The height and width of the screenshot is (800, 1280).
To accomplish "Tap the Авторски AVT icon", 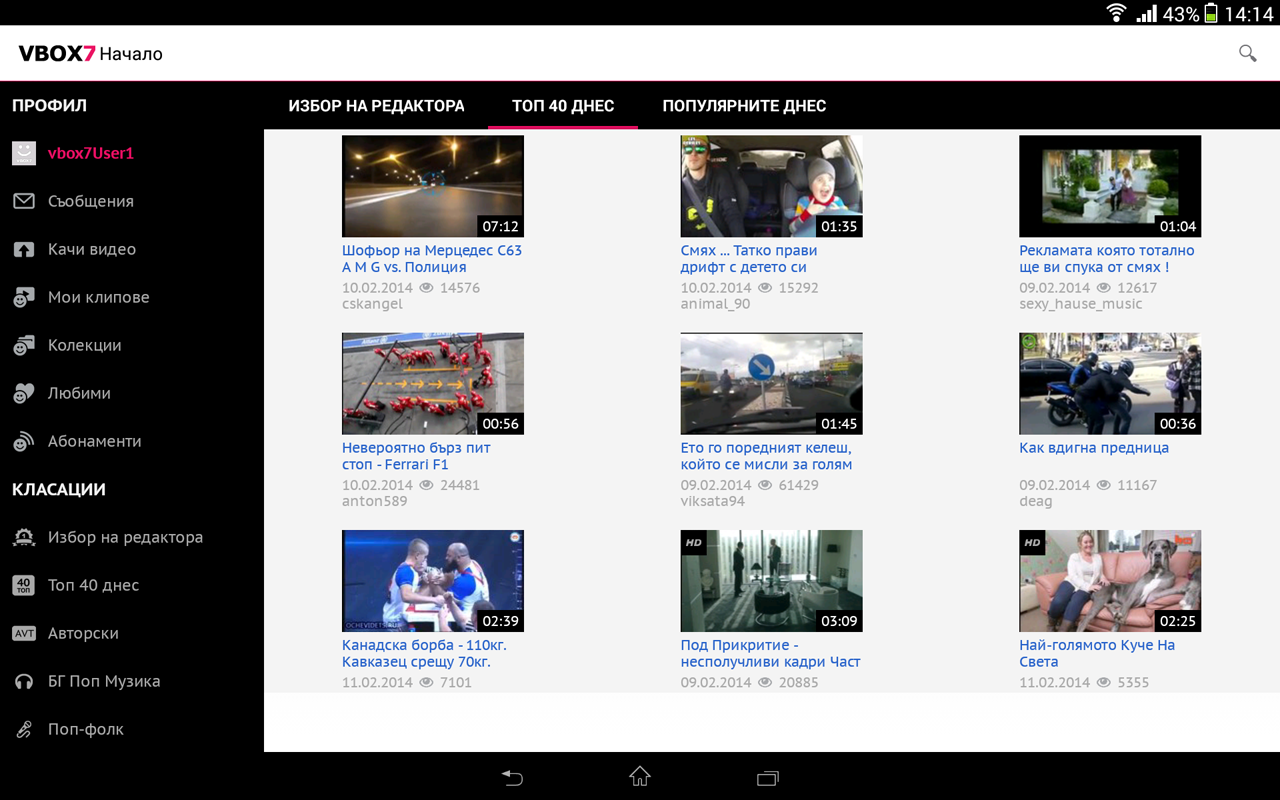I will (x=24, y=633).
